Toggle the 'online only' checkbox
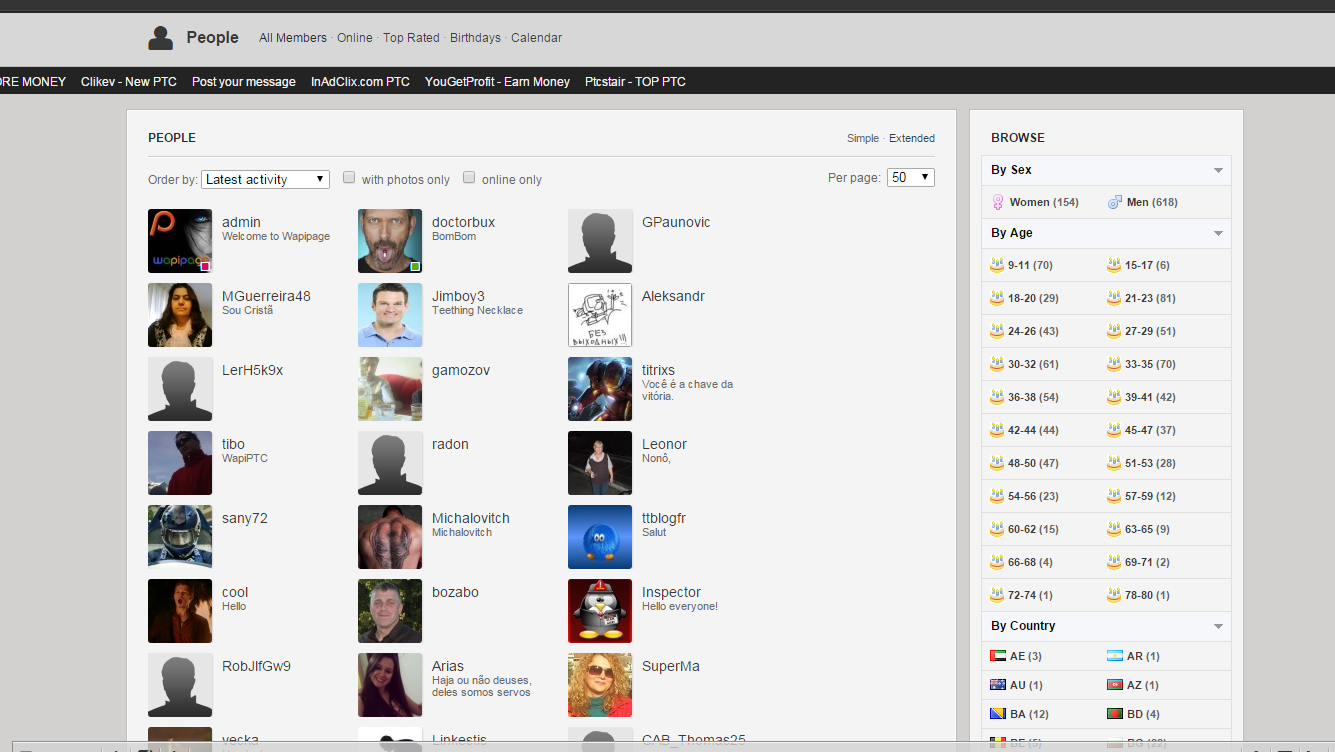The image size is (1335, 752). [469, 178]
